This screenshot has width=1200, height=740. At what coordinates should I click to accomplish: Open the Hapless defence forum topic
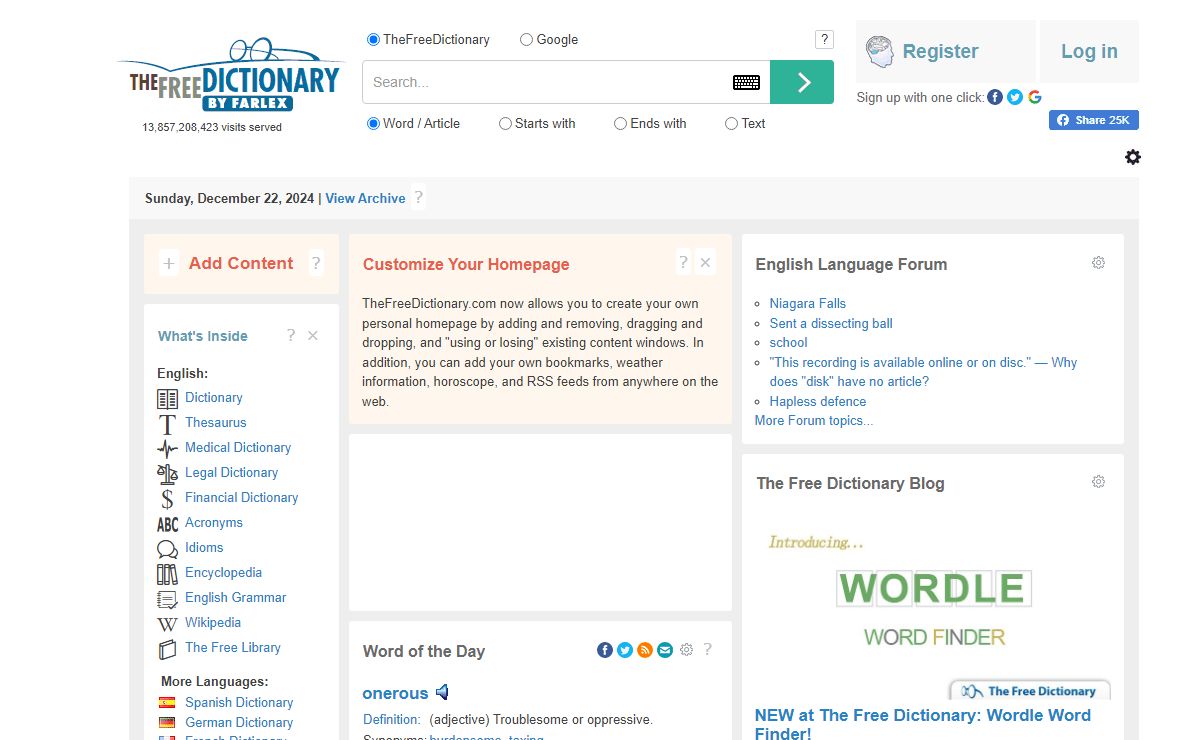(818, 401)
